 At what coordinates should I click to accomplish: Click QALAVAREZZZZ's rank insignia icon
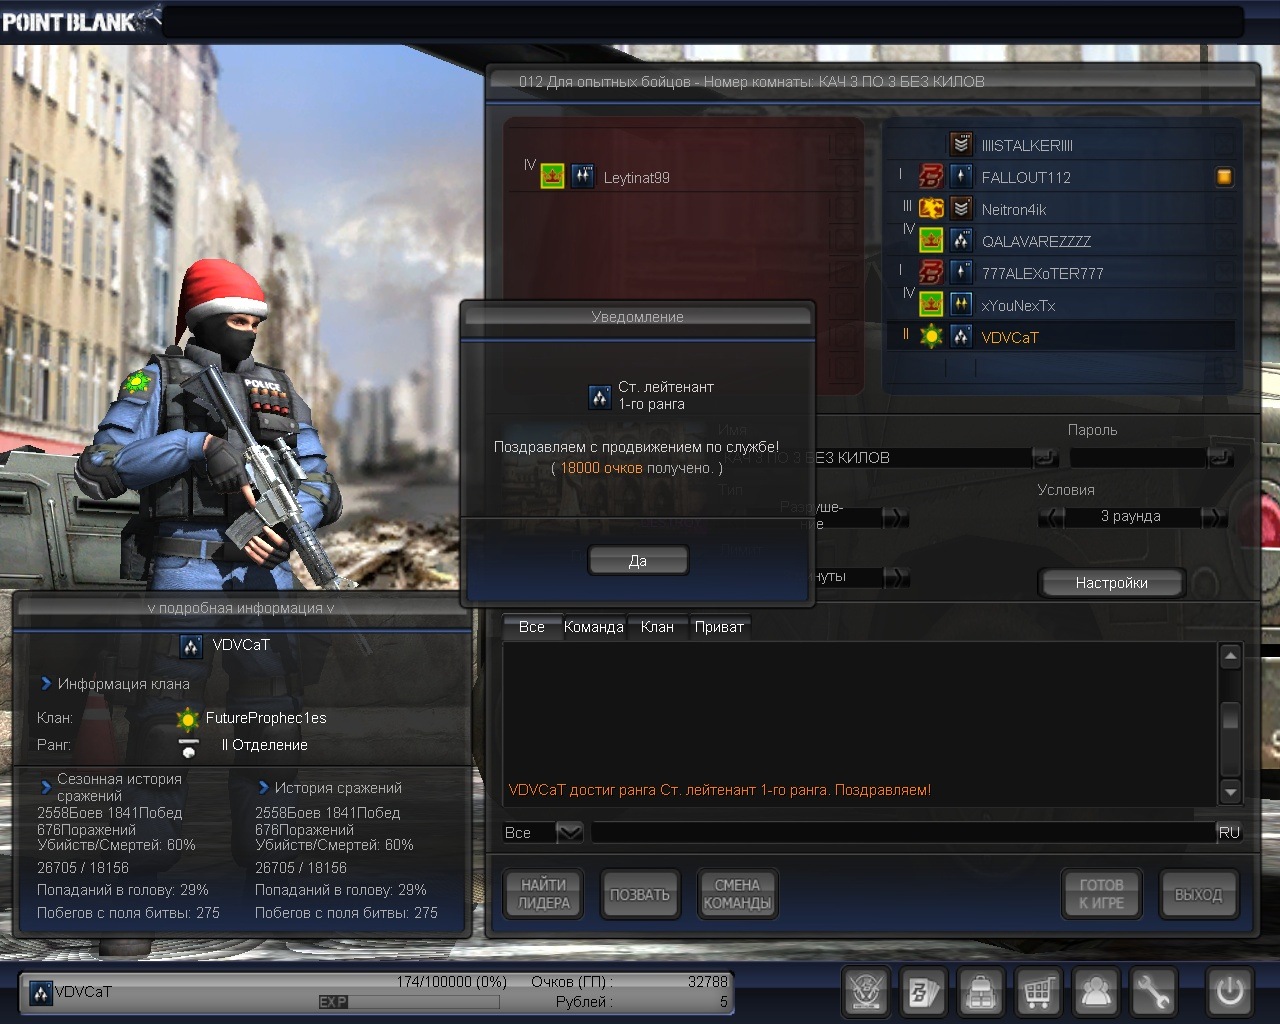click(961, 241)
